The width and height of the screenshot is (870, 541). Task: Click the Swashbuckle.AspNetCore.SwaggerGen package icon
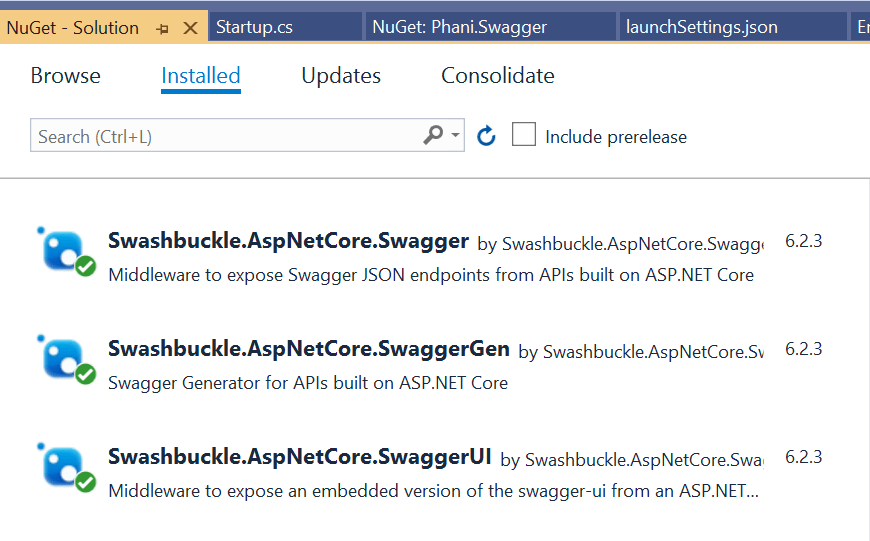click(64, 358)
